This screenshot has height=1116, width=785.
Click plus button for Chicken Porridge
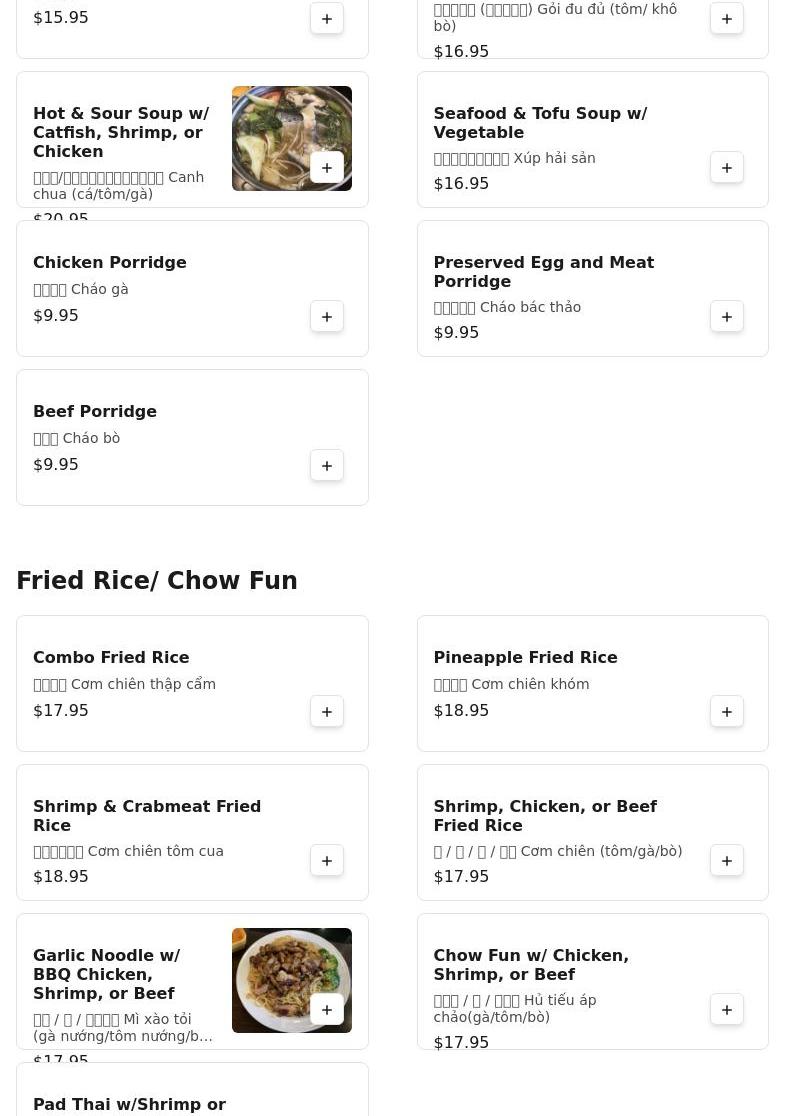click(327, 317)
